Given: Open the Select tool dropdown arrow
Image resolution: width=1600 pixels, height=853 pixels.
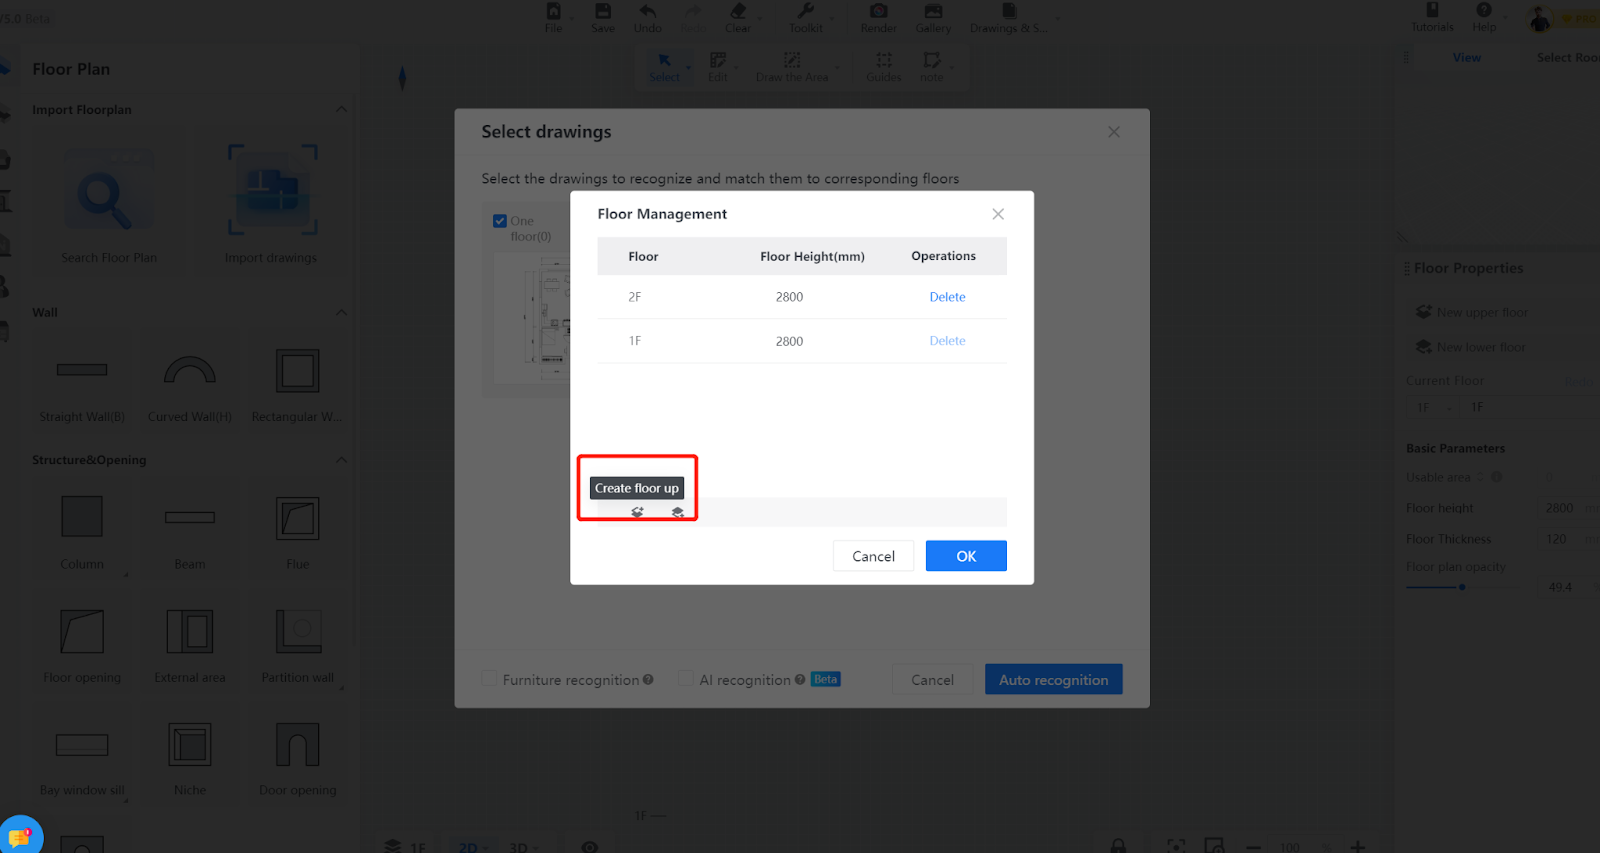Looking at the screenshot, I should pyautogui.click(x=688, y=68).
